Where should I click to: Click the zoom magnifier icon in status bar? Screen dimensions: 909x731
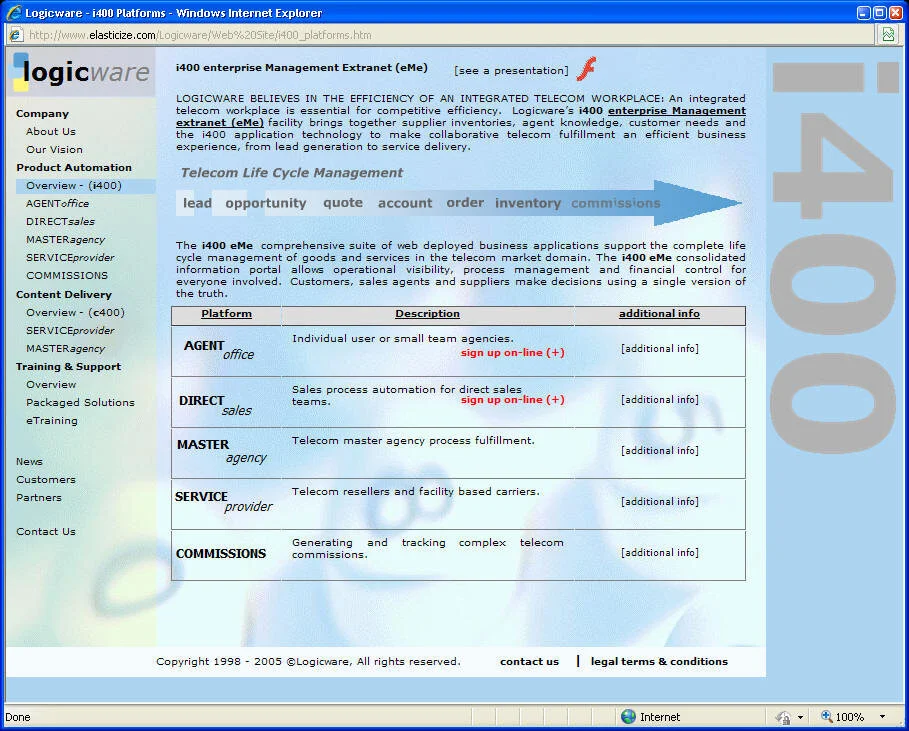coord(827,717)
